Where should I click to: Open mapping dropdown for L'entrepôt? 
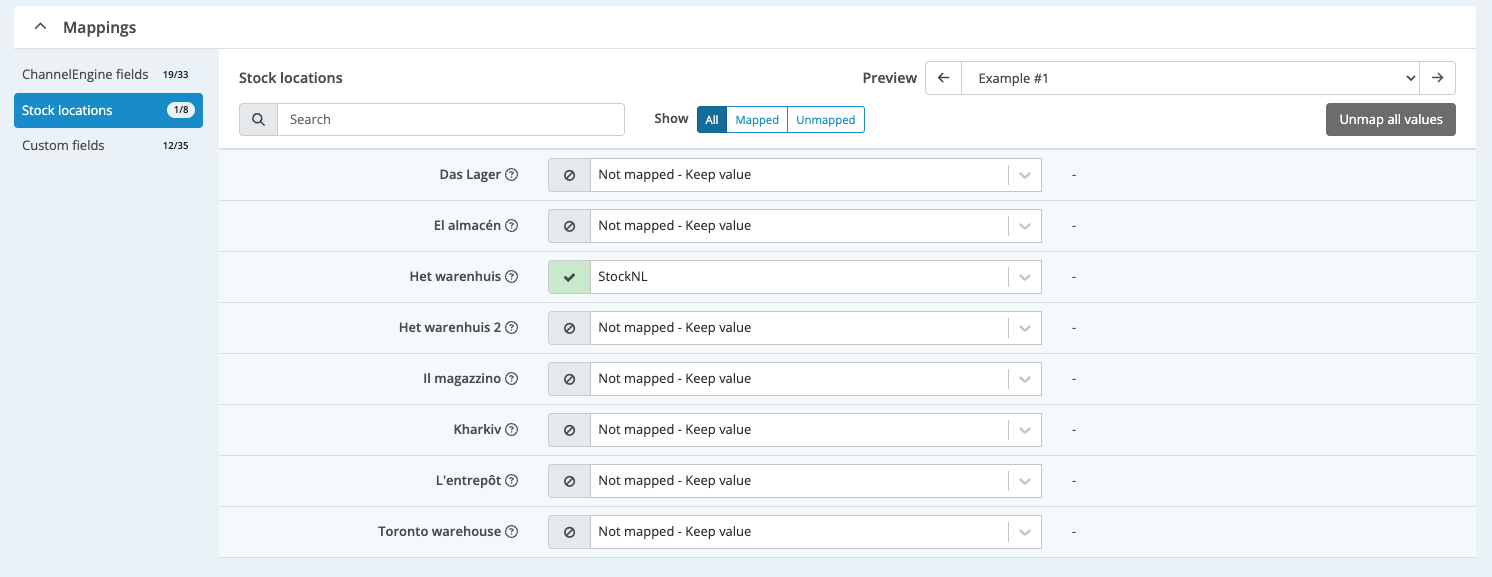point(816,481)
